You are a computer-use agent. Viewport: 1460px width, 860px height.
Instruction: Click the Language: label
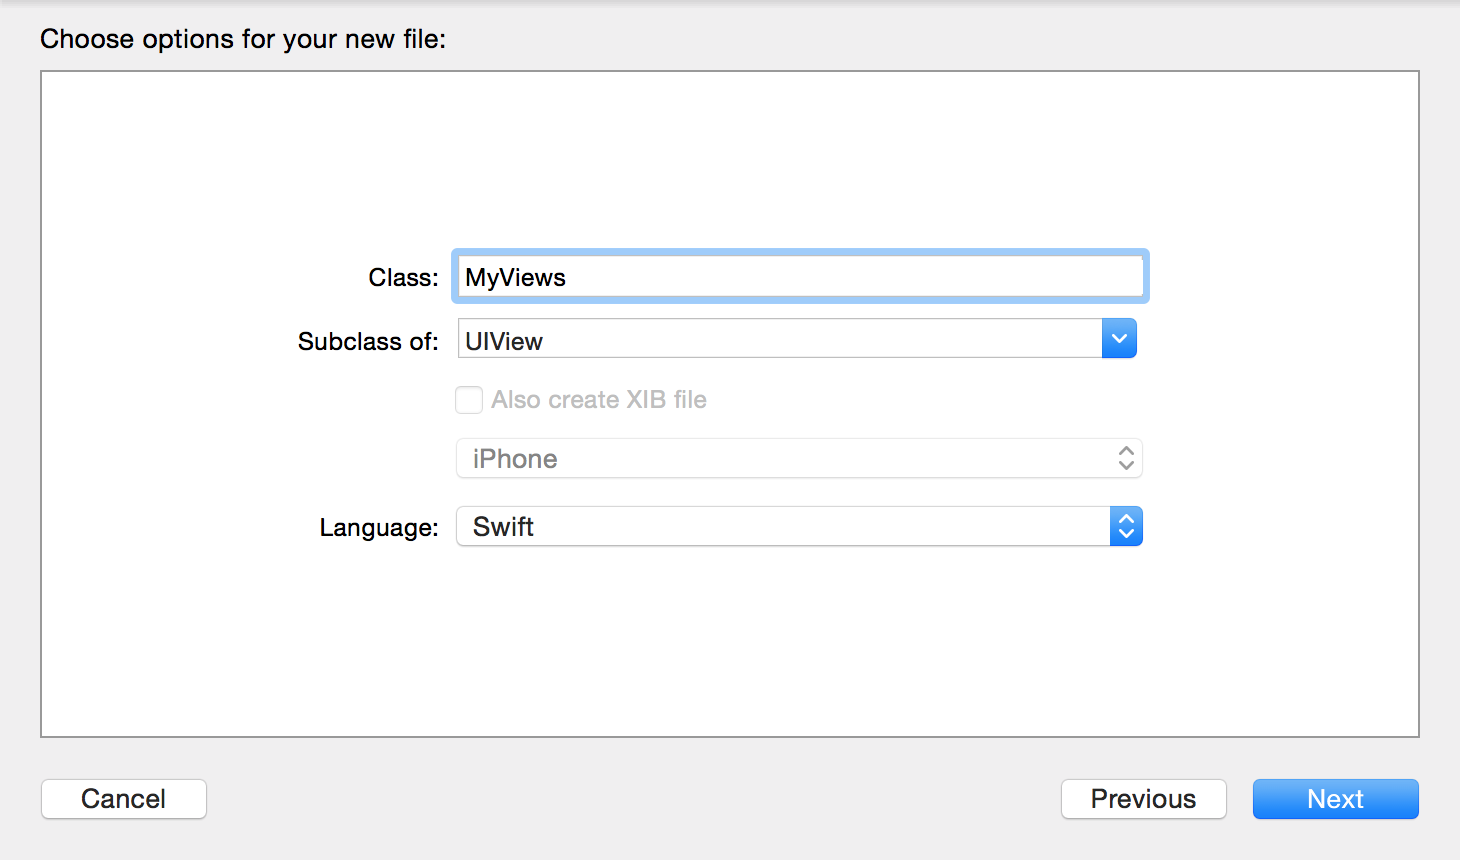379,527
